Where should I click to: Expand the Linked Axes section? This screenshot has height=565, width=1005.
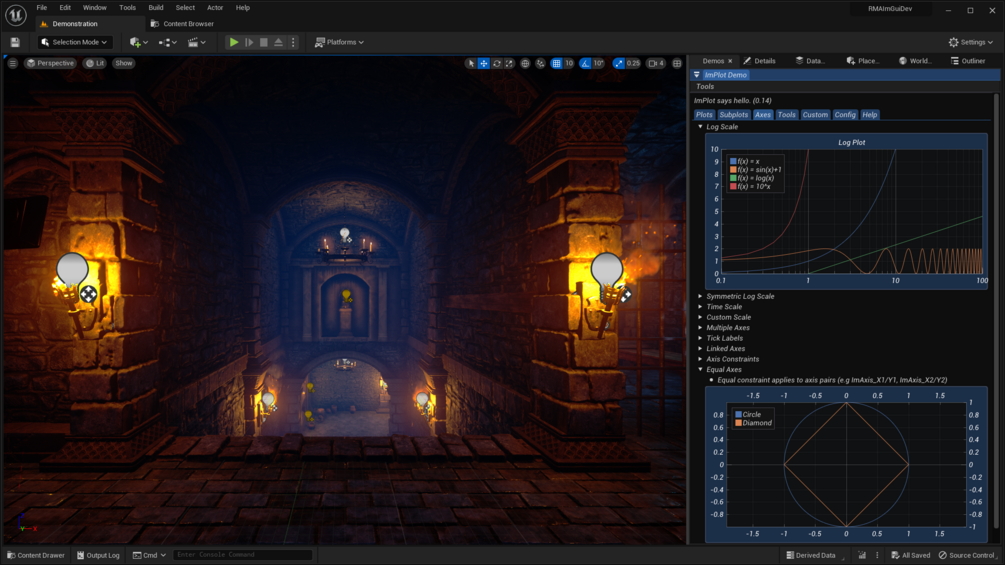701,348
